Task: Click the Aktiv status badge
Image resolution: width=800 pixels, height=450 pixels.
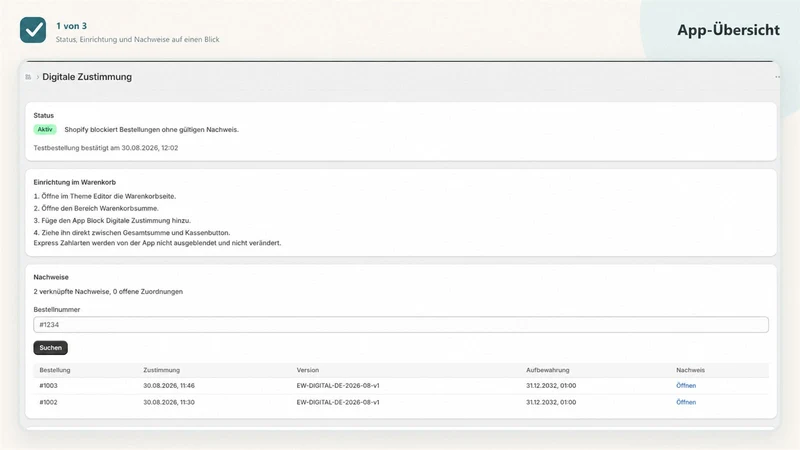Action: click(45, 130)
